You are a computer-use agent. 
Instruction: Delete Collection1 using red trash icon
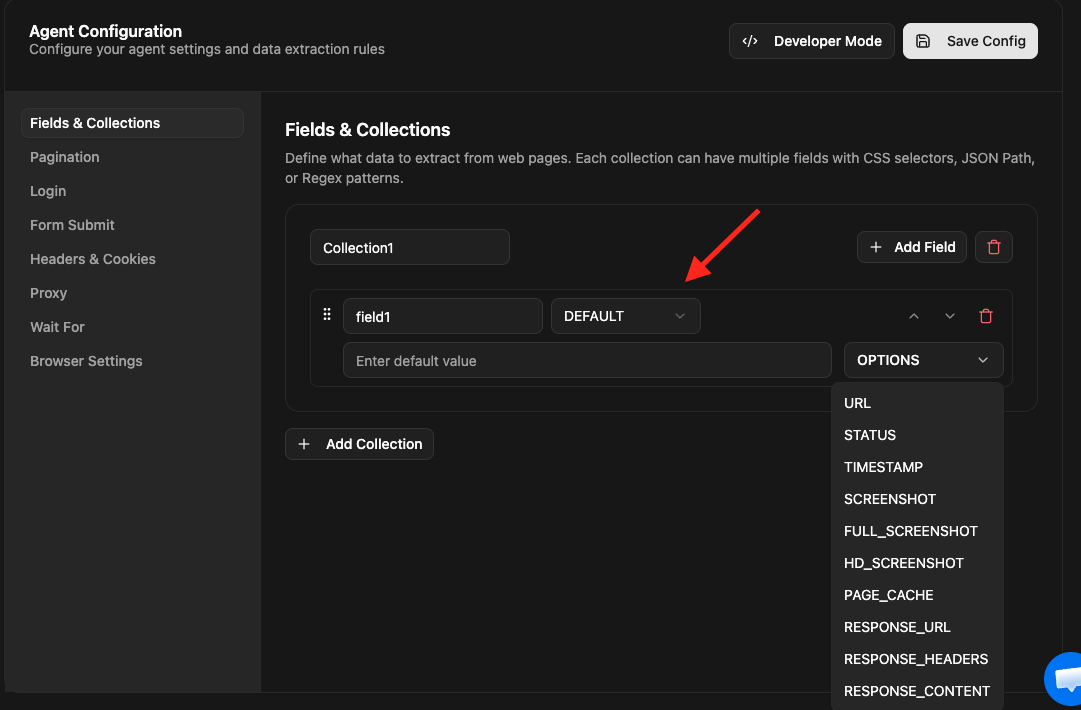pos(994,247)
